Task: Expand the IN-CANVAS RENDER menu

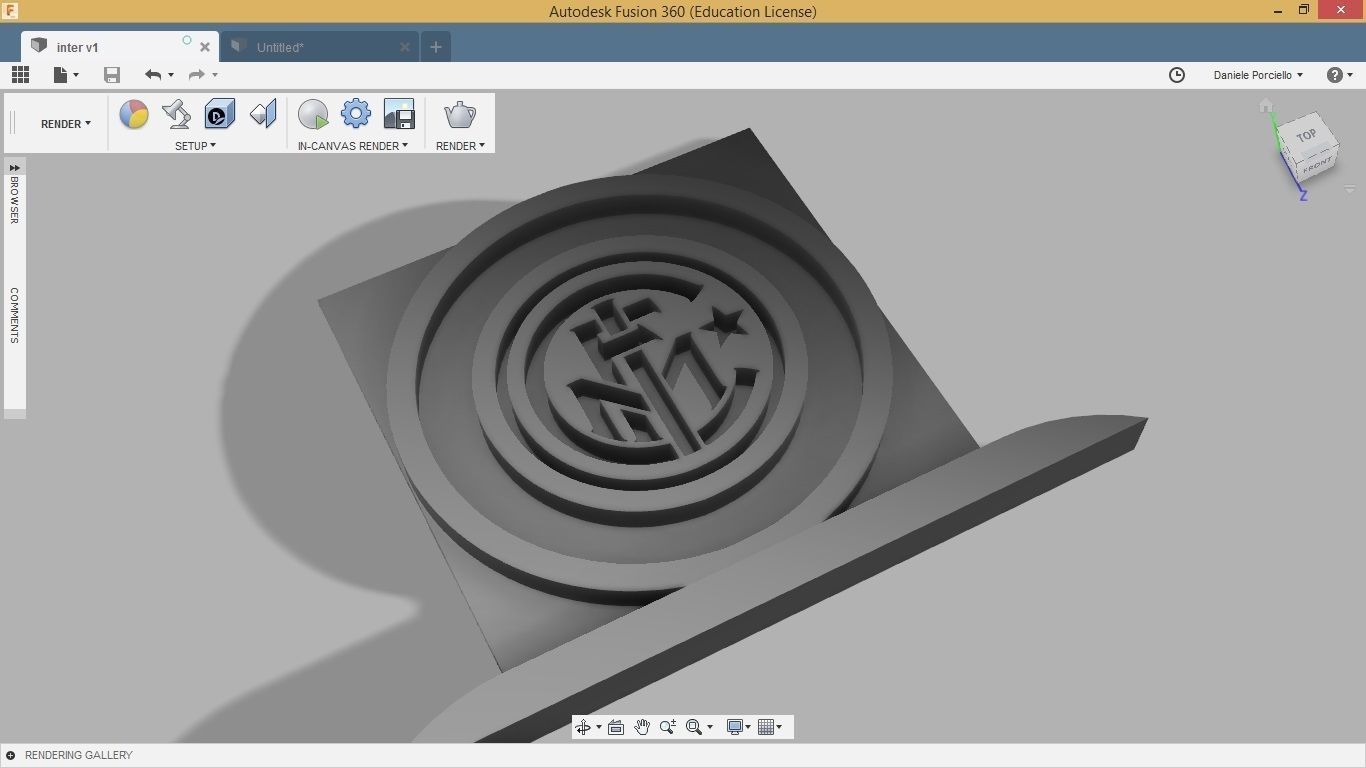Action: (353, 146)
